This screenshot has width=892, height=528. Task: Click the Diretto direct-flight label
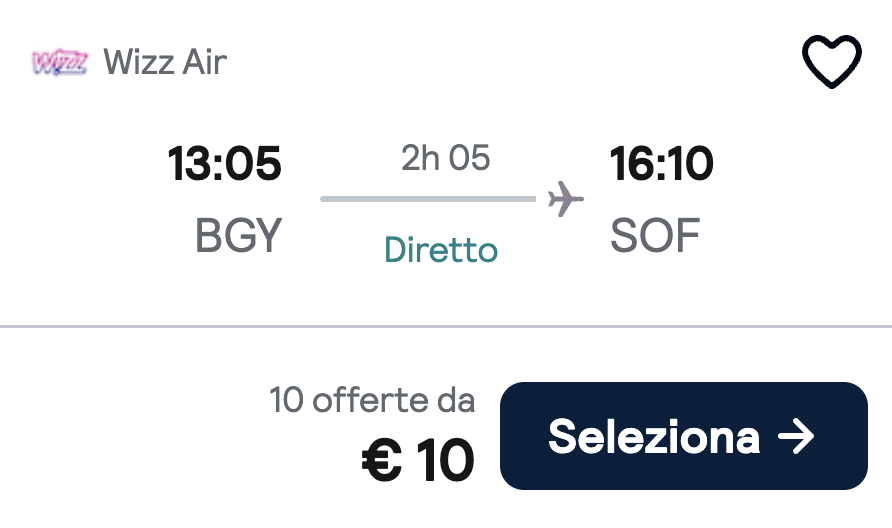(441, 249)
